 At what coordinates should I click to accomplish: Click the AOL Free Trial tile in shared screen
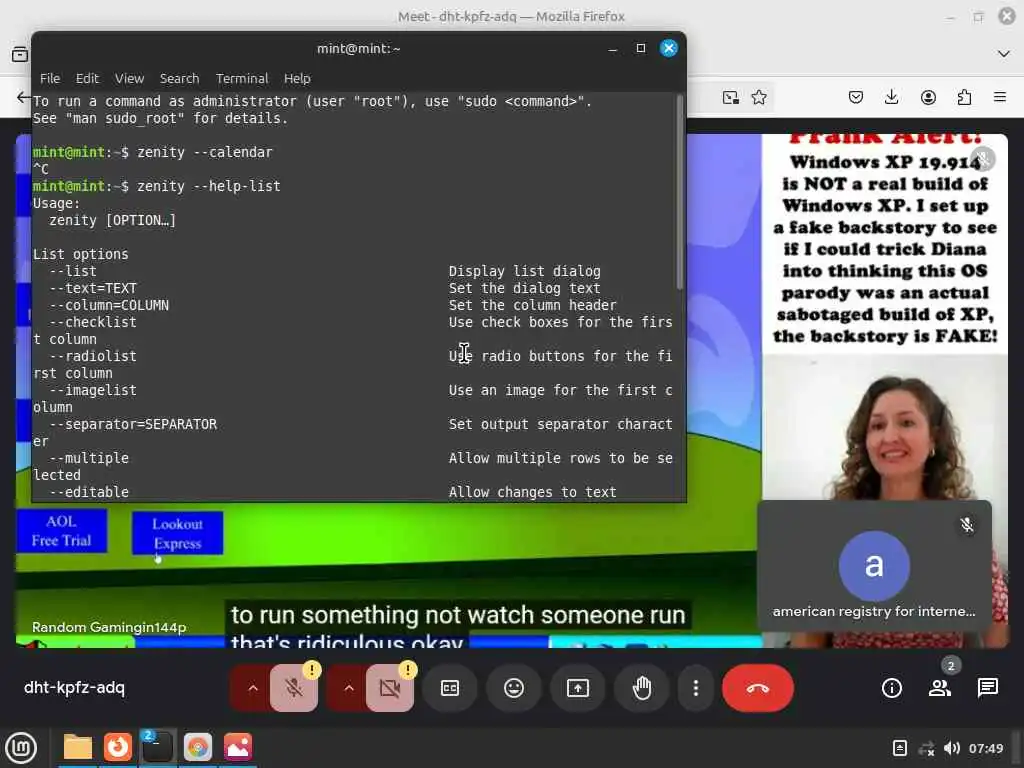tap(61, 531)
